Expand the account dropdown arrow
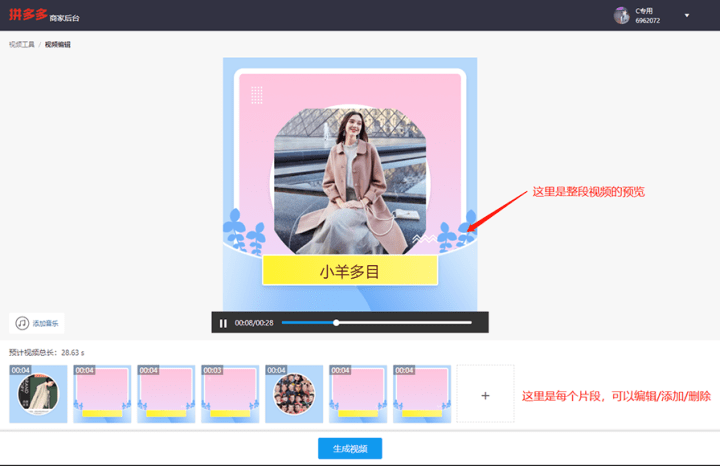720x466 pixels. (687, 15)
